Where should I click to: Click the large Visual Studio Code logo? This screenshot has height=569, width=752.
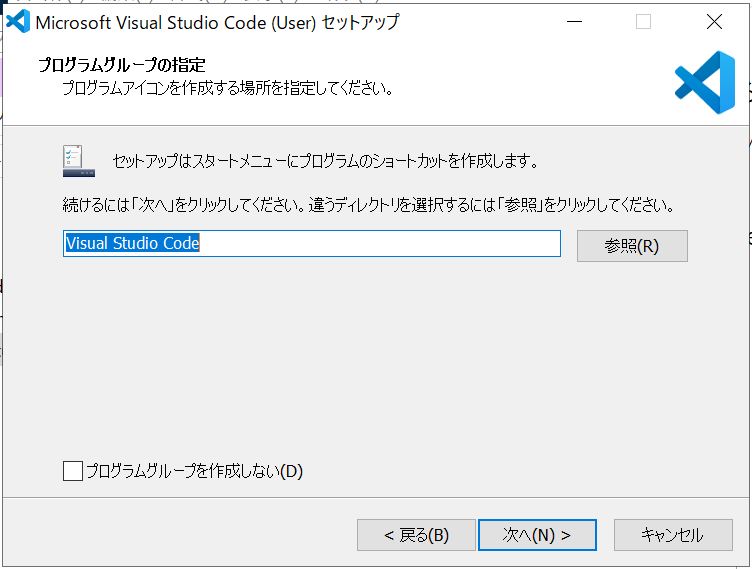click(705, 83)
